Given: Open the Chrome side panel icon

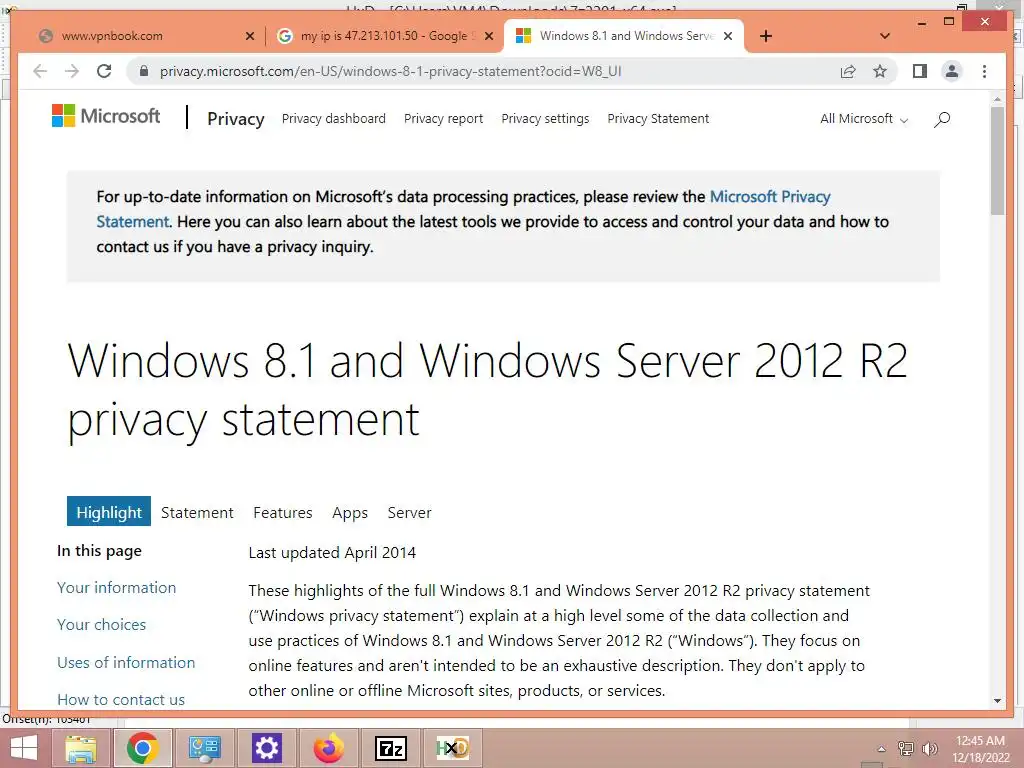Looking at the screenshot, I should pos(920,71).
